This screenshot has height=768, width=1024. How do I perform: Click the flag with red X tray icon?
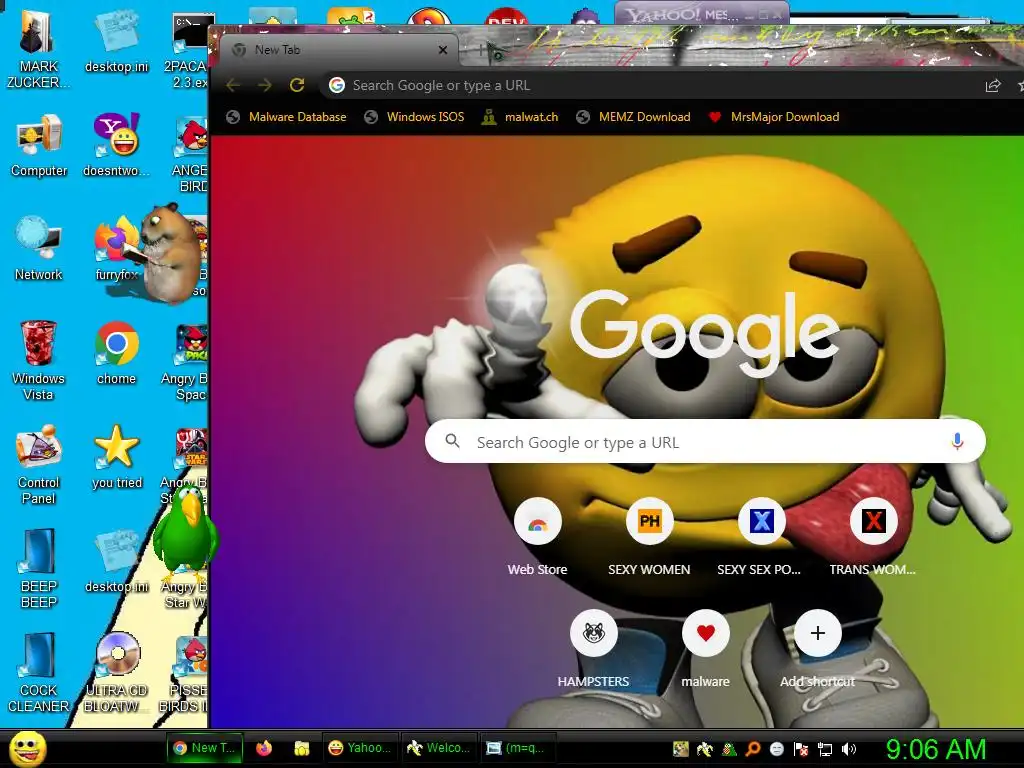[801, 749]
